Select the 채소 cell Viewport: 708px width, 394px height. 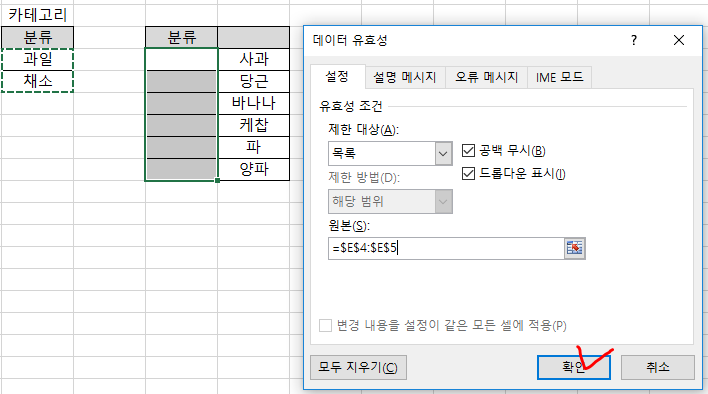tap(37, 81)
